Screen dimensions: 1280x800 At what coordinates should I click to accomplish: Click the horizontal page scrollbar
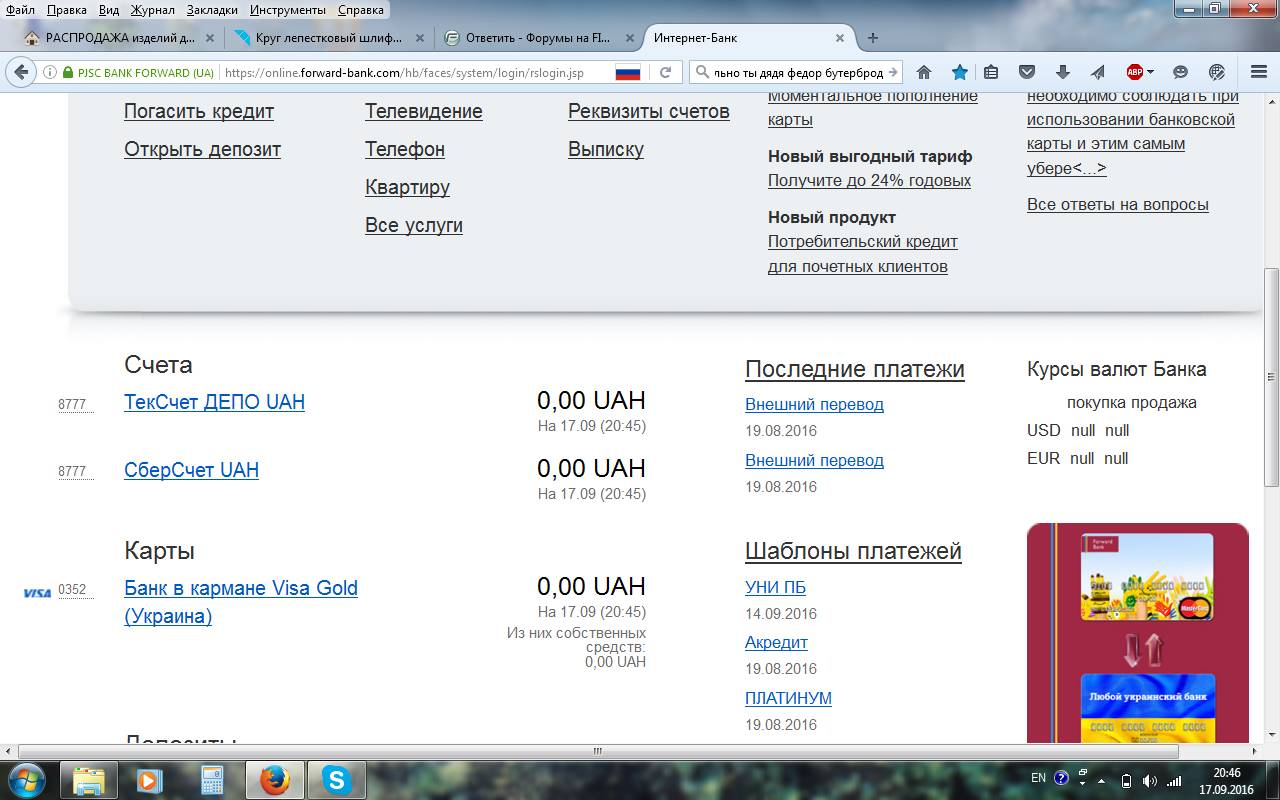pyautogui.click(x=598, y=751)
